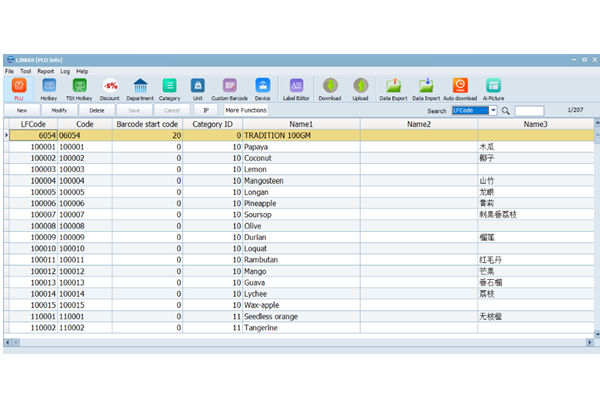Click the Custom Barcode icon

point(230,87)
